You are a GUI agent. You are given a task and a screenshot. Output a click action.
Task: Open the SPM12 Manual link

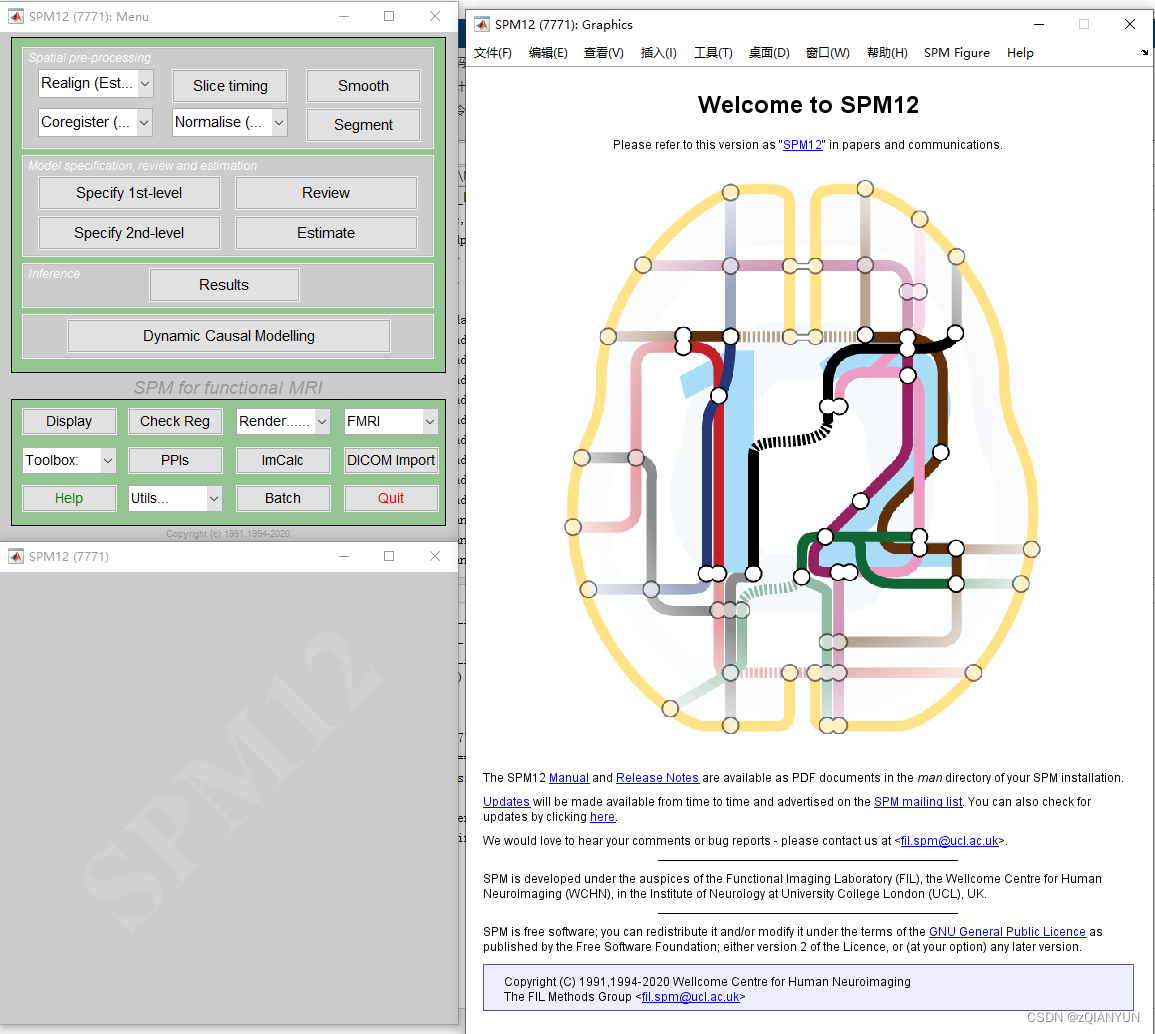click(569, 777)
